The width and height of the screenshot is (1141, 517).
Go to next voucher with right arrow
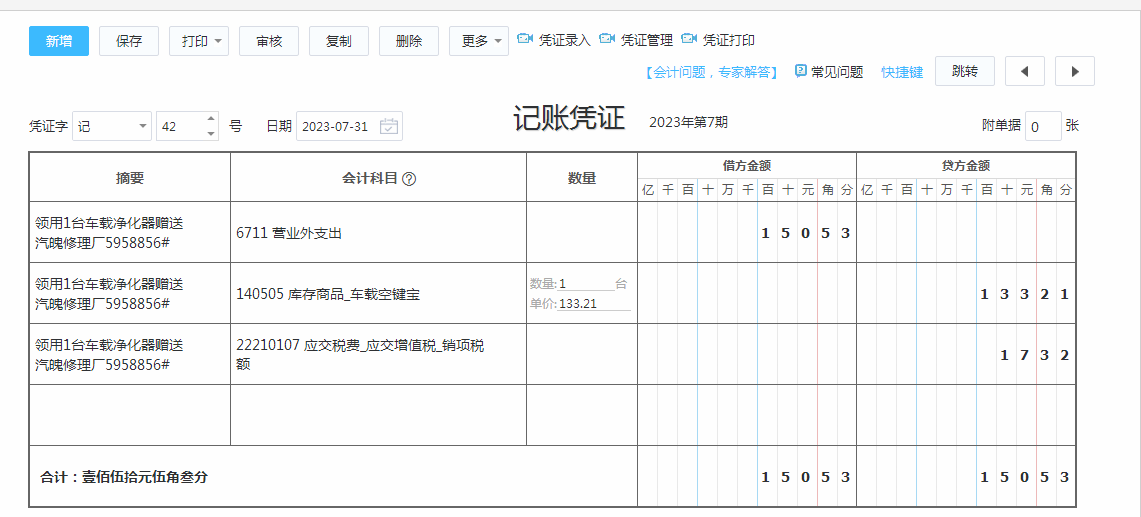(1074, 71)
